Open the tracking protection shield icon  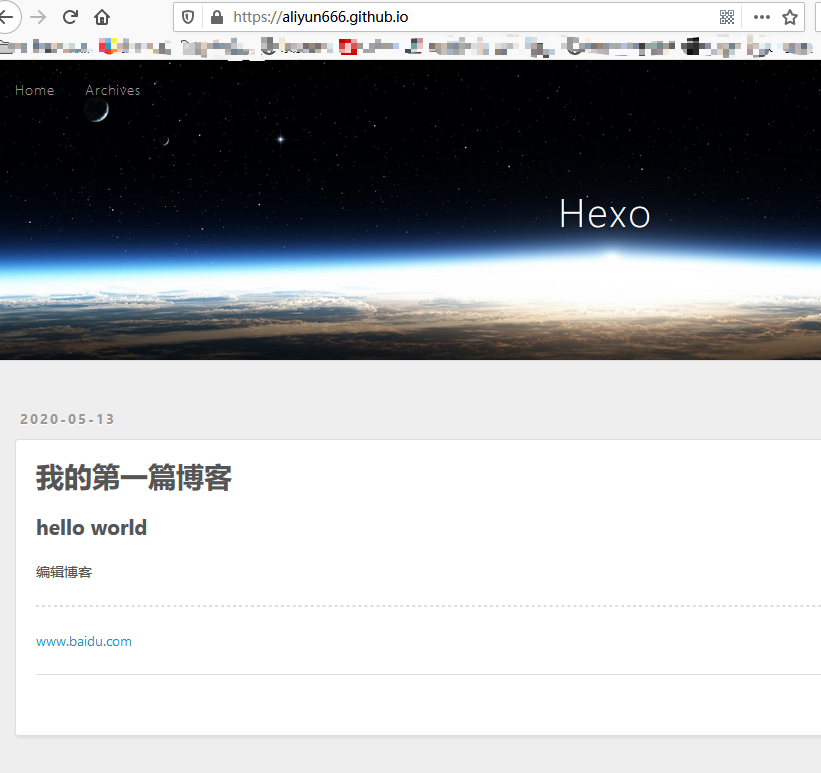point(188,17)
